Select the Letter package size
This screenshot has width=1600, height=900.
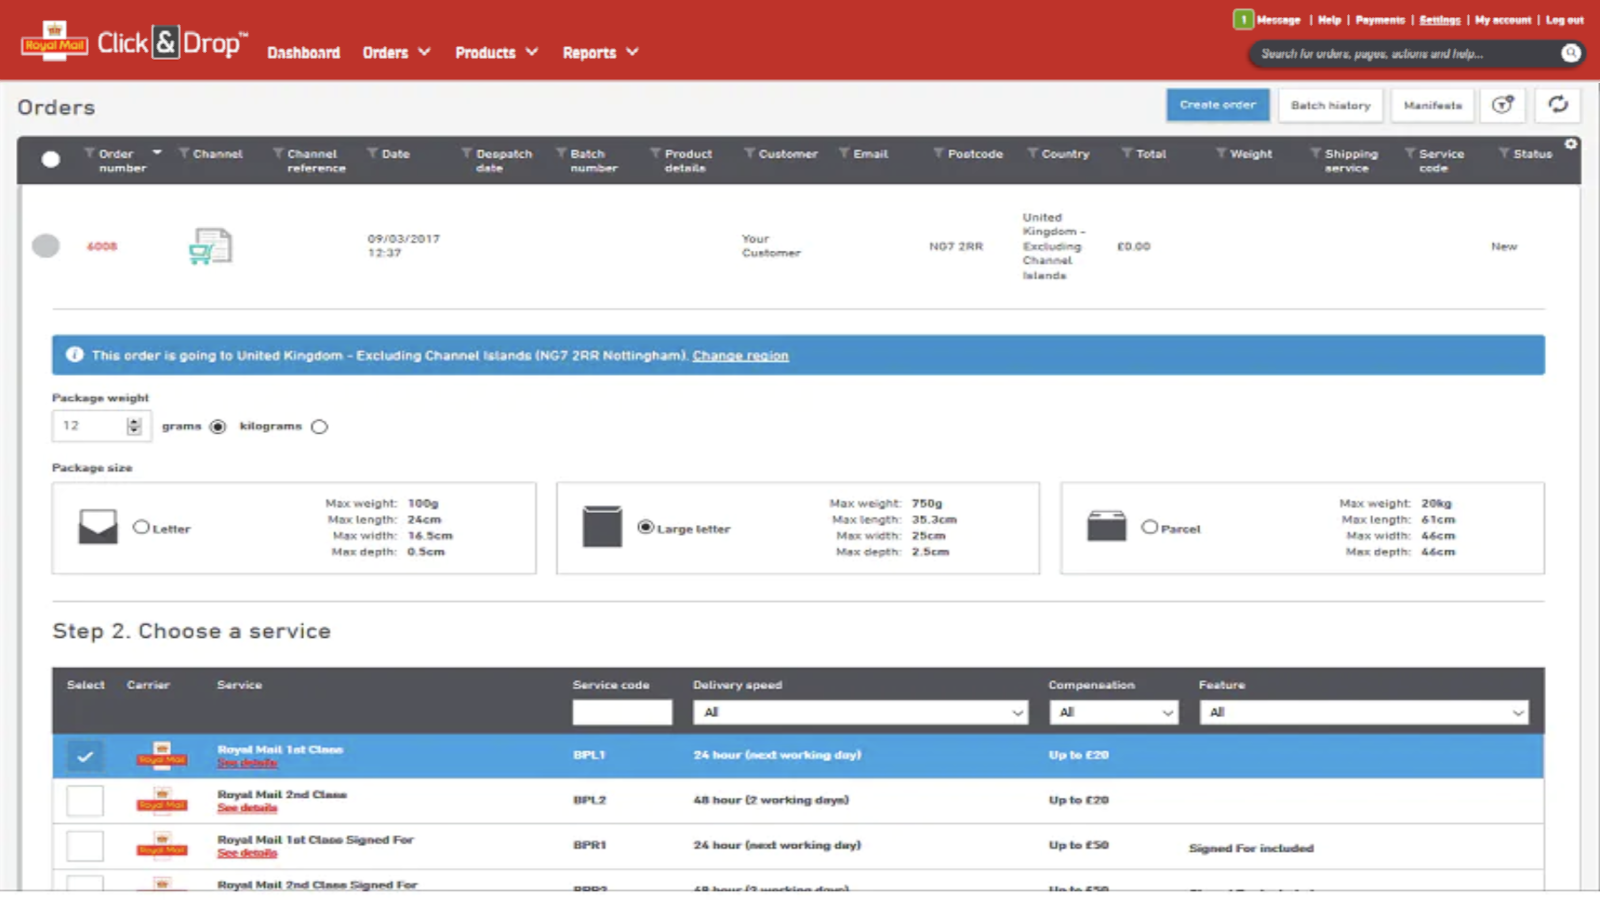tap(141, 527)
